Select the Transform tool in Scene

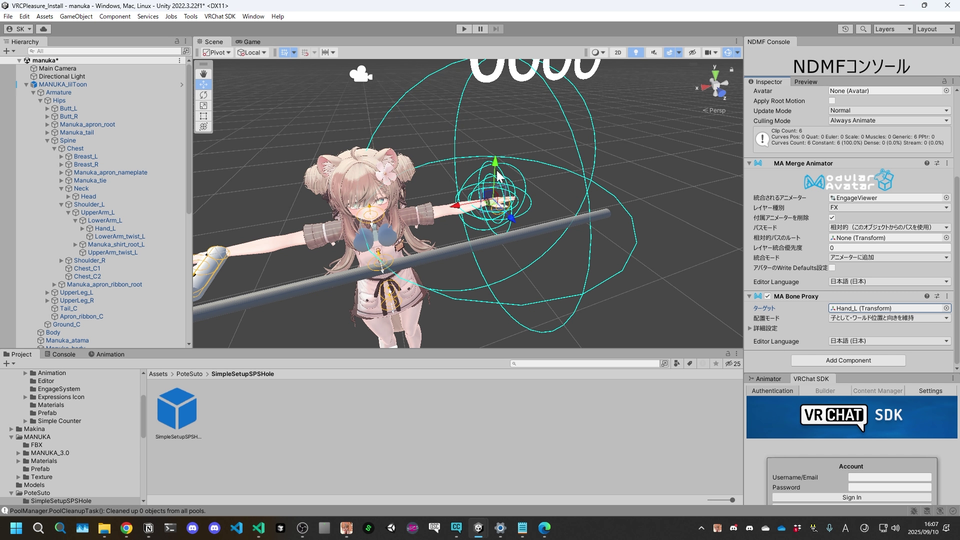(x=203, y=126)
